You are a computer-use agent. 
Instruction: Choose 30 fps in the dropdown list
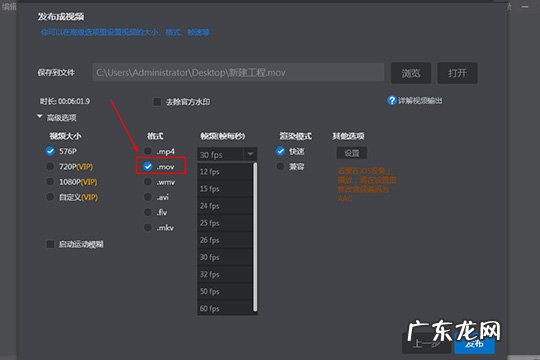tap(225, 257)
